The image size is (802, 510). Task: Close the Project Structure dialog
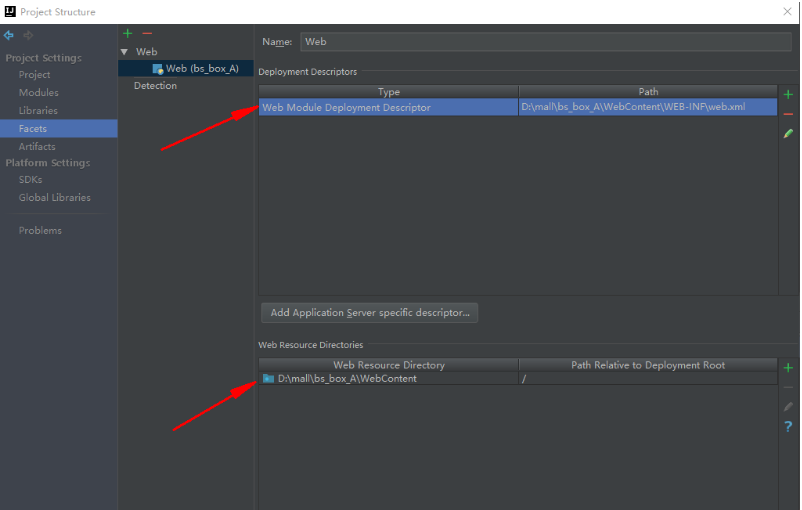(787, 11)
